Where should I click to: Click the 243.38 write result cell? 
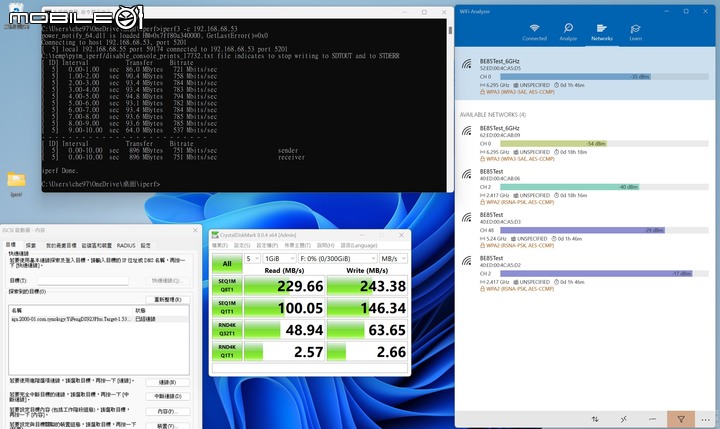coord(367,286)
